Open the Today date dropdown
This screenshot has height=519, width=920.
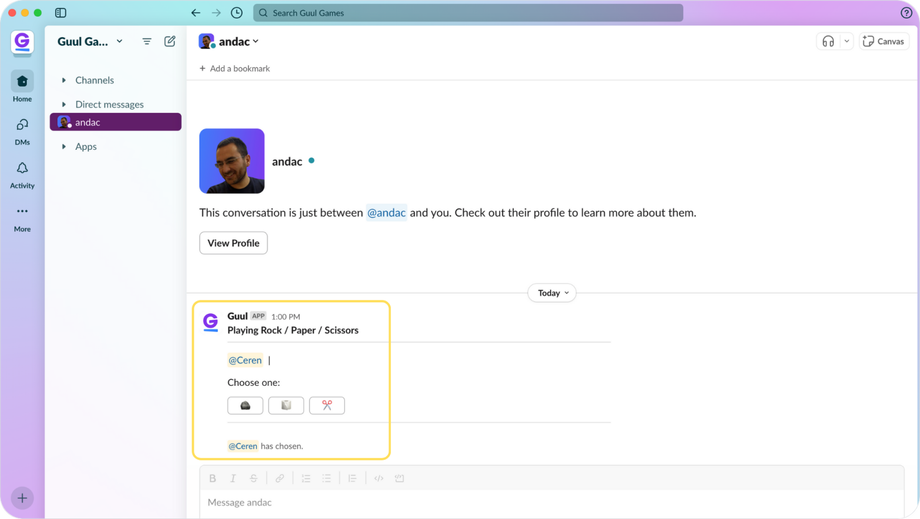(x=552, y=293)
